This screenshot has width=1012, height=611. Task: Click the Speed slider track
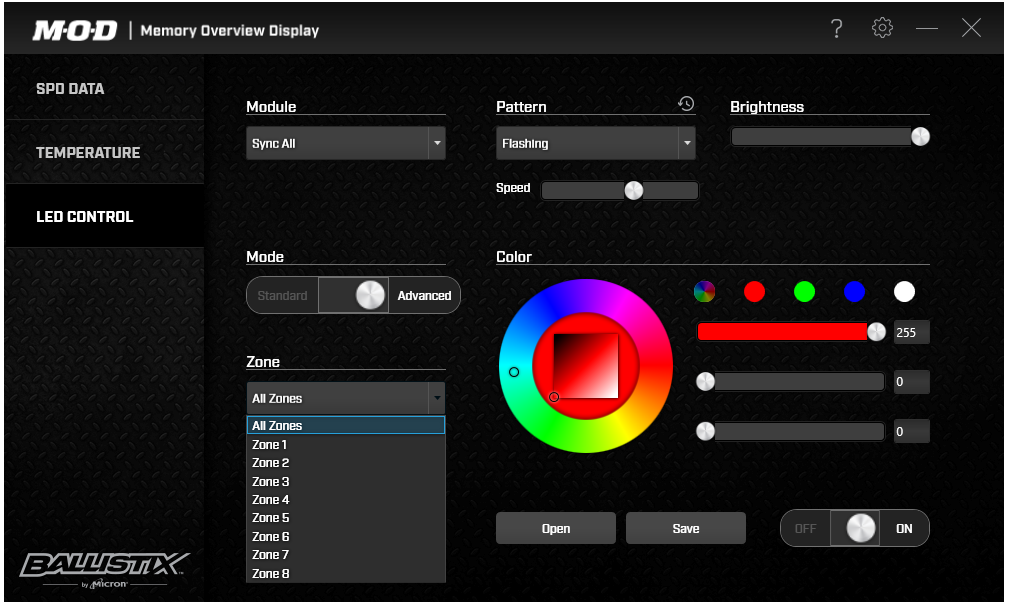(x=620, y=191)
